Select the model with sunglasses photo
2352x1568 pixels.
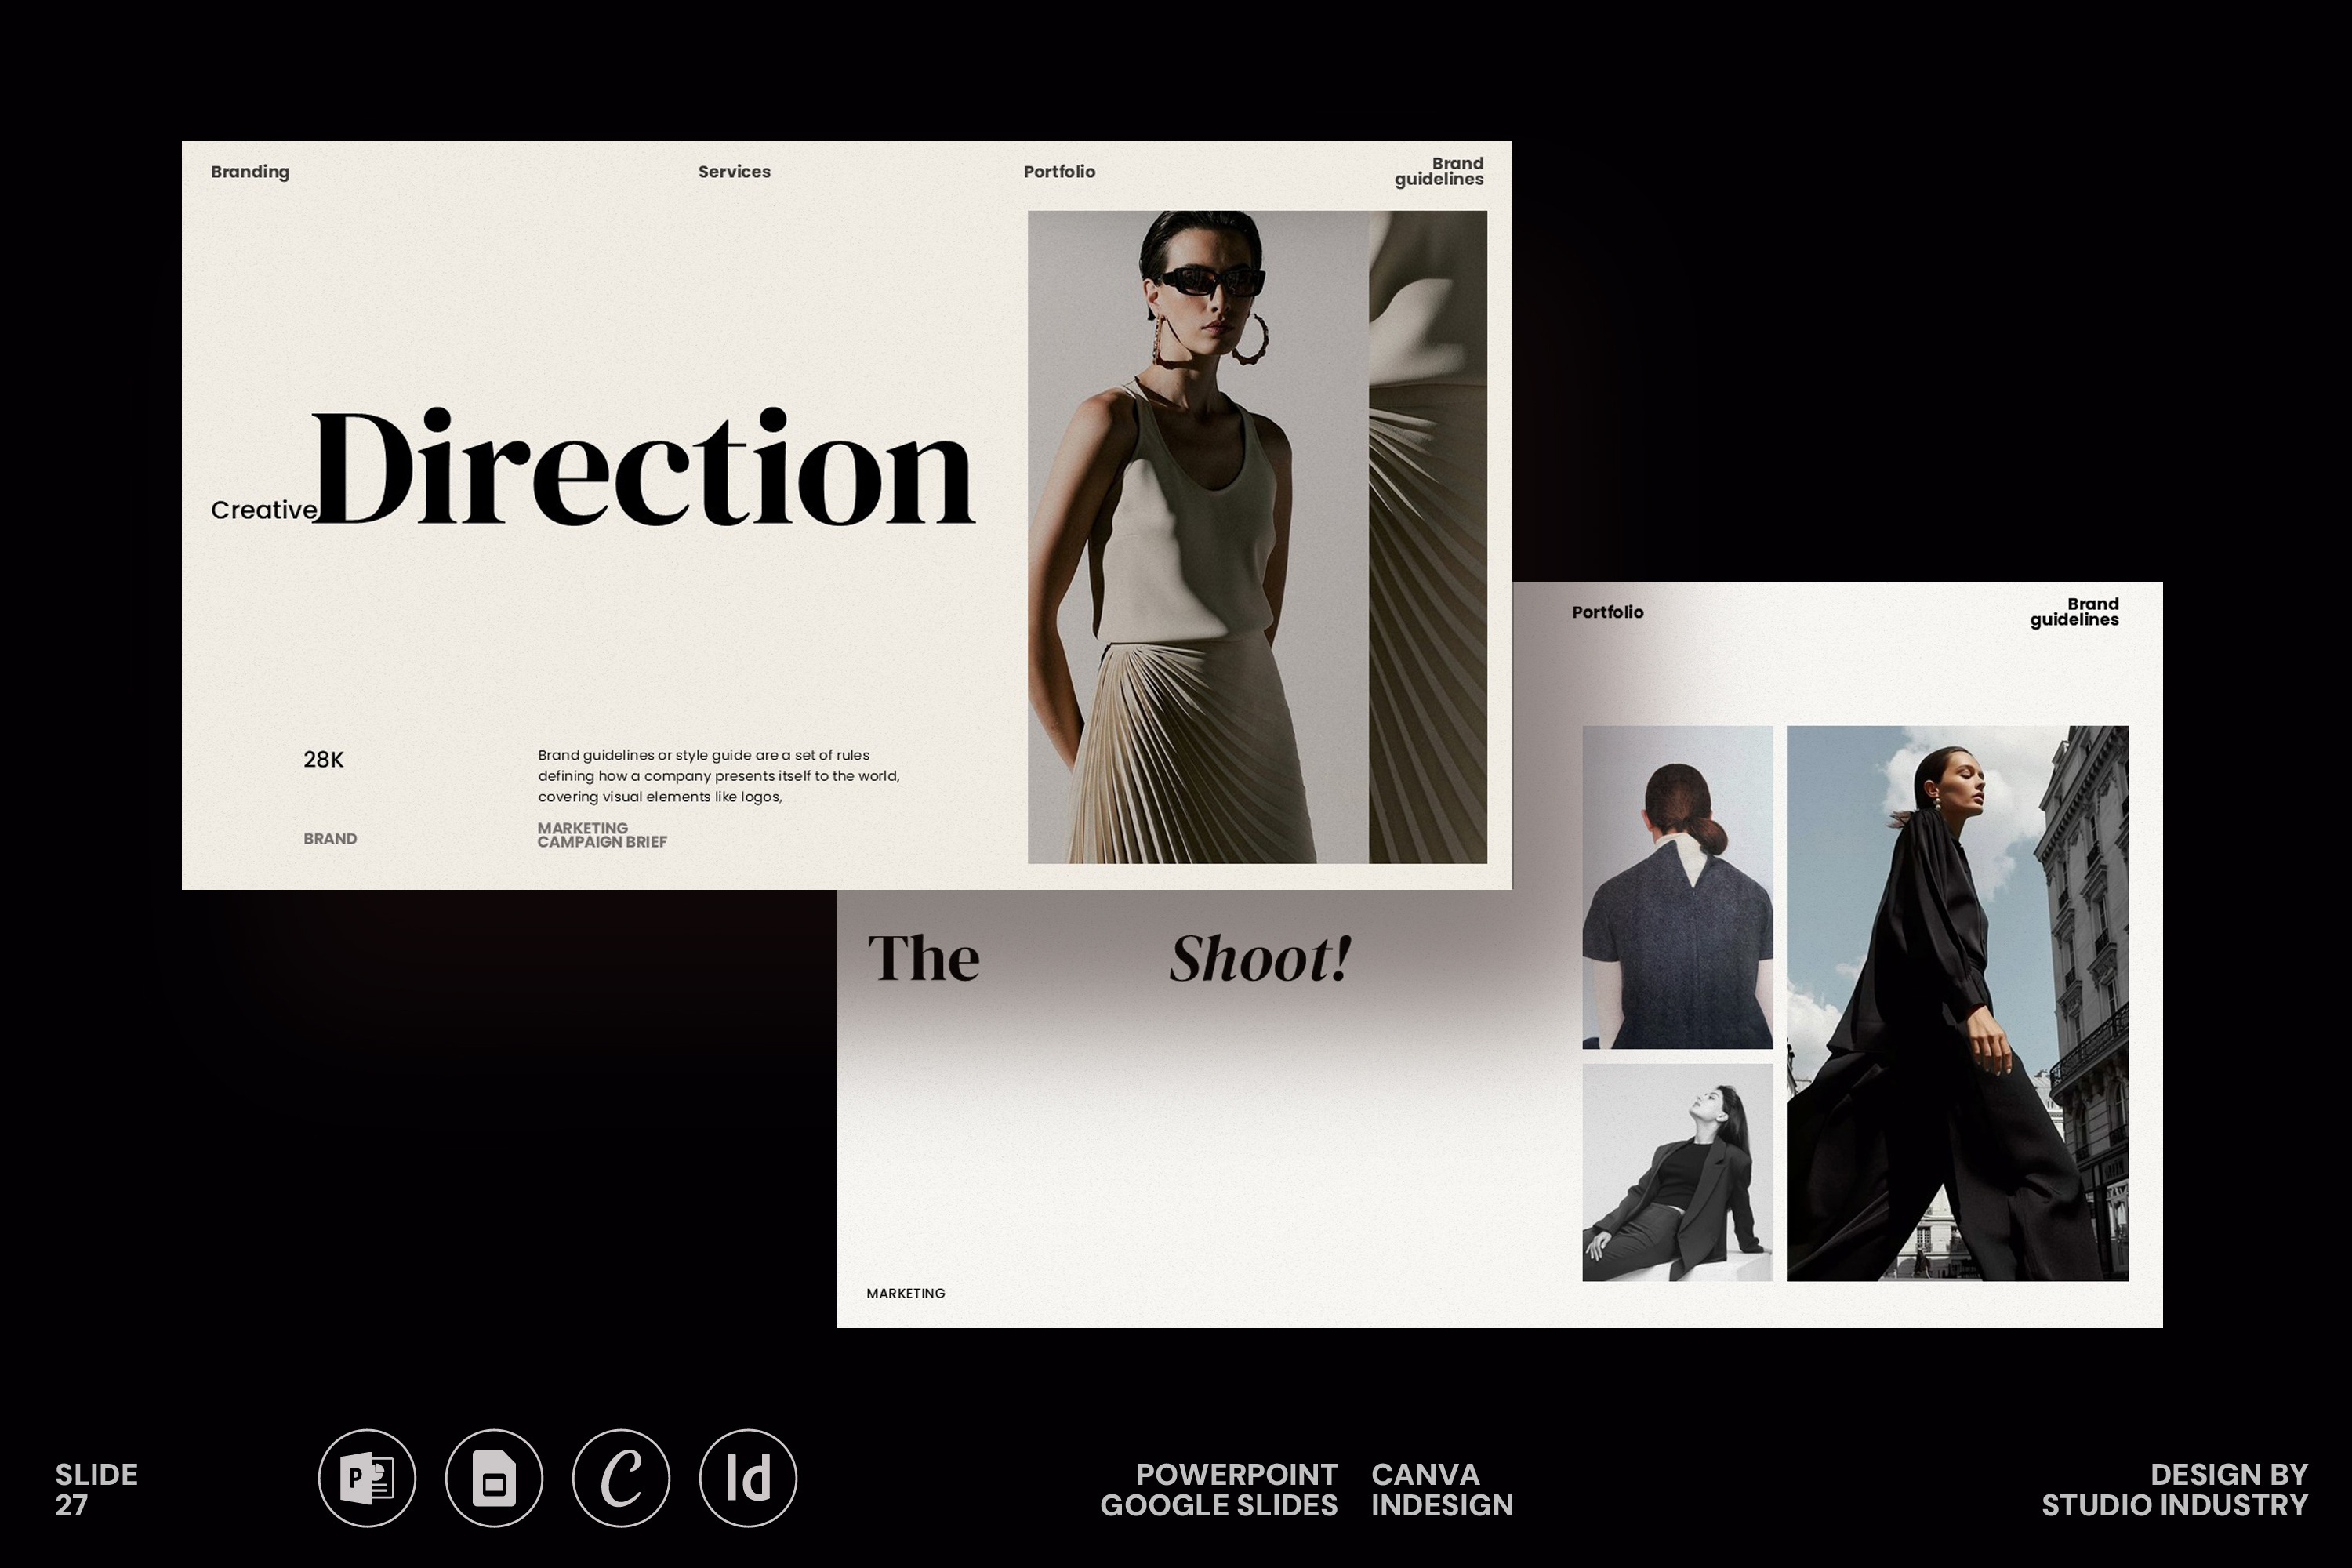click(x=1197, y=537)
